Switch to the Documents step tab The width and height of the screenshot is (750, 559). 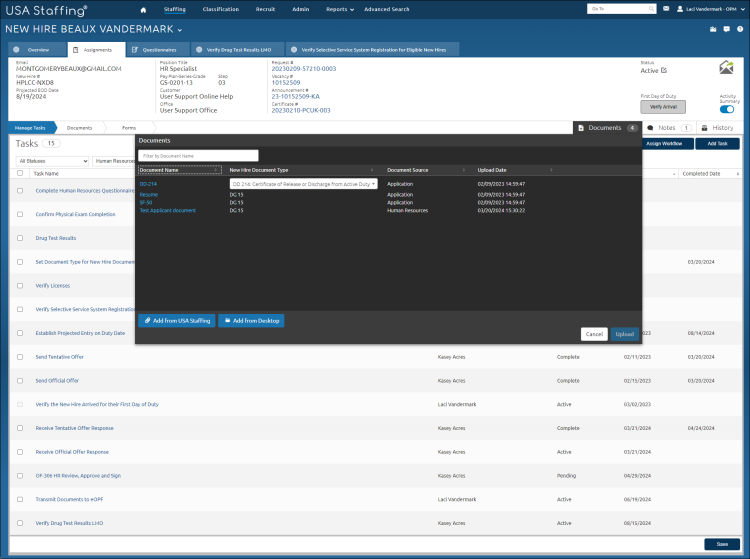point(79,128)
